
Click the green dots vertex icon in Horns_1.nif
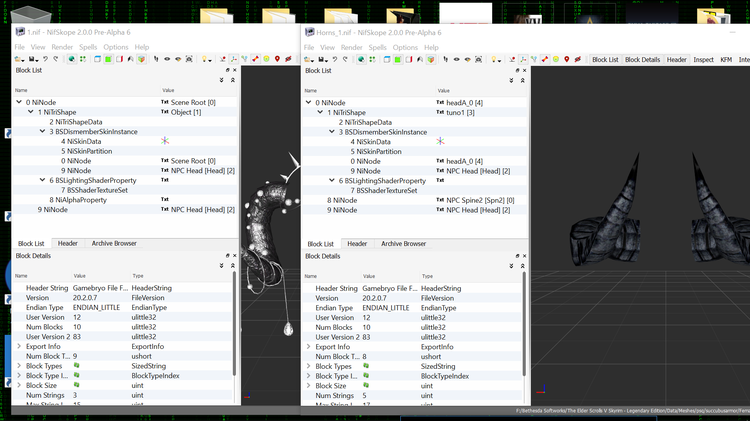click(x=372, y=59)
